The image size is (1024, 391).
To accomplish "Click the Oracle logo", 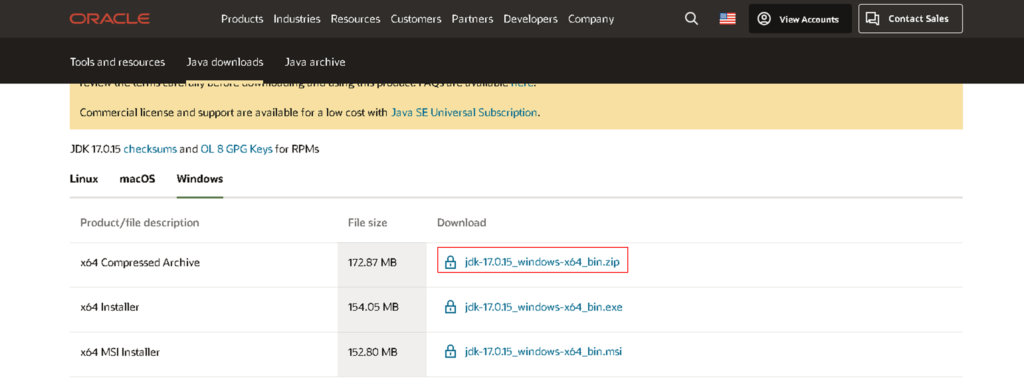I will pyautogui.click(x=110, y=19).
